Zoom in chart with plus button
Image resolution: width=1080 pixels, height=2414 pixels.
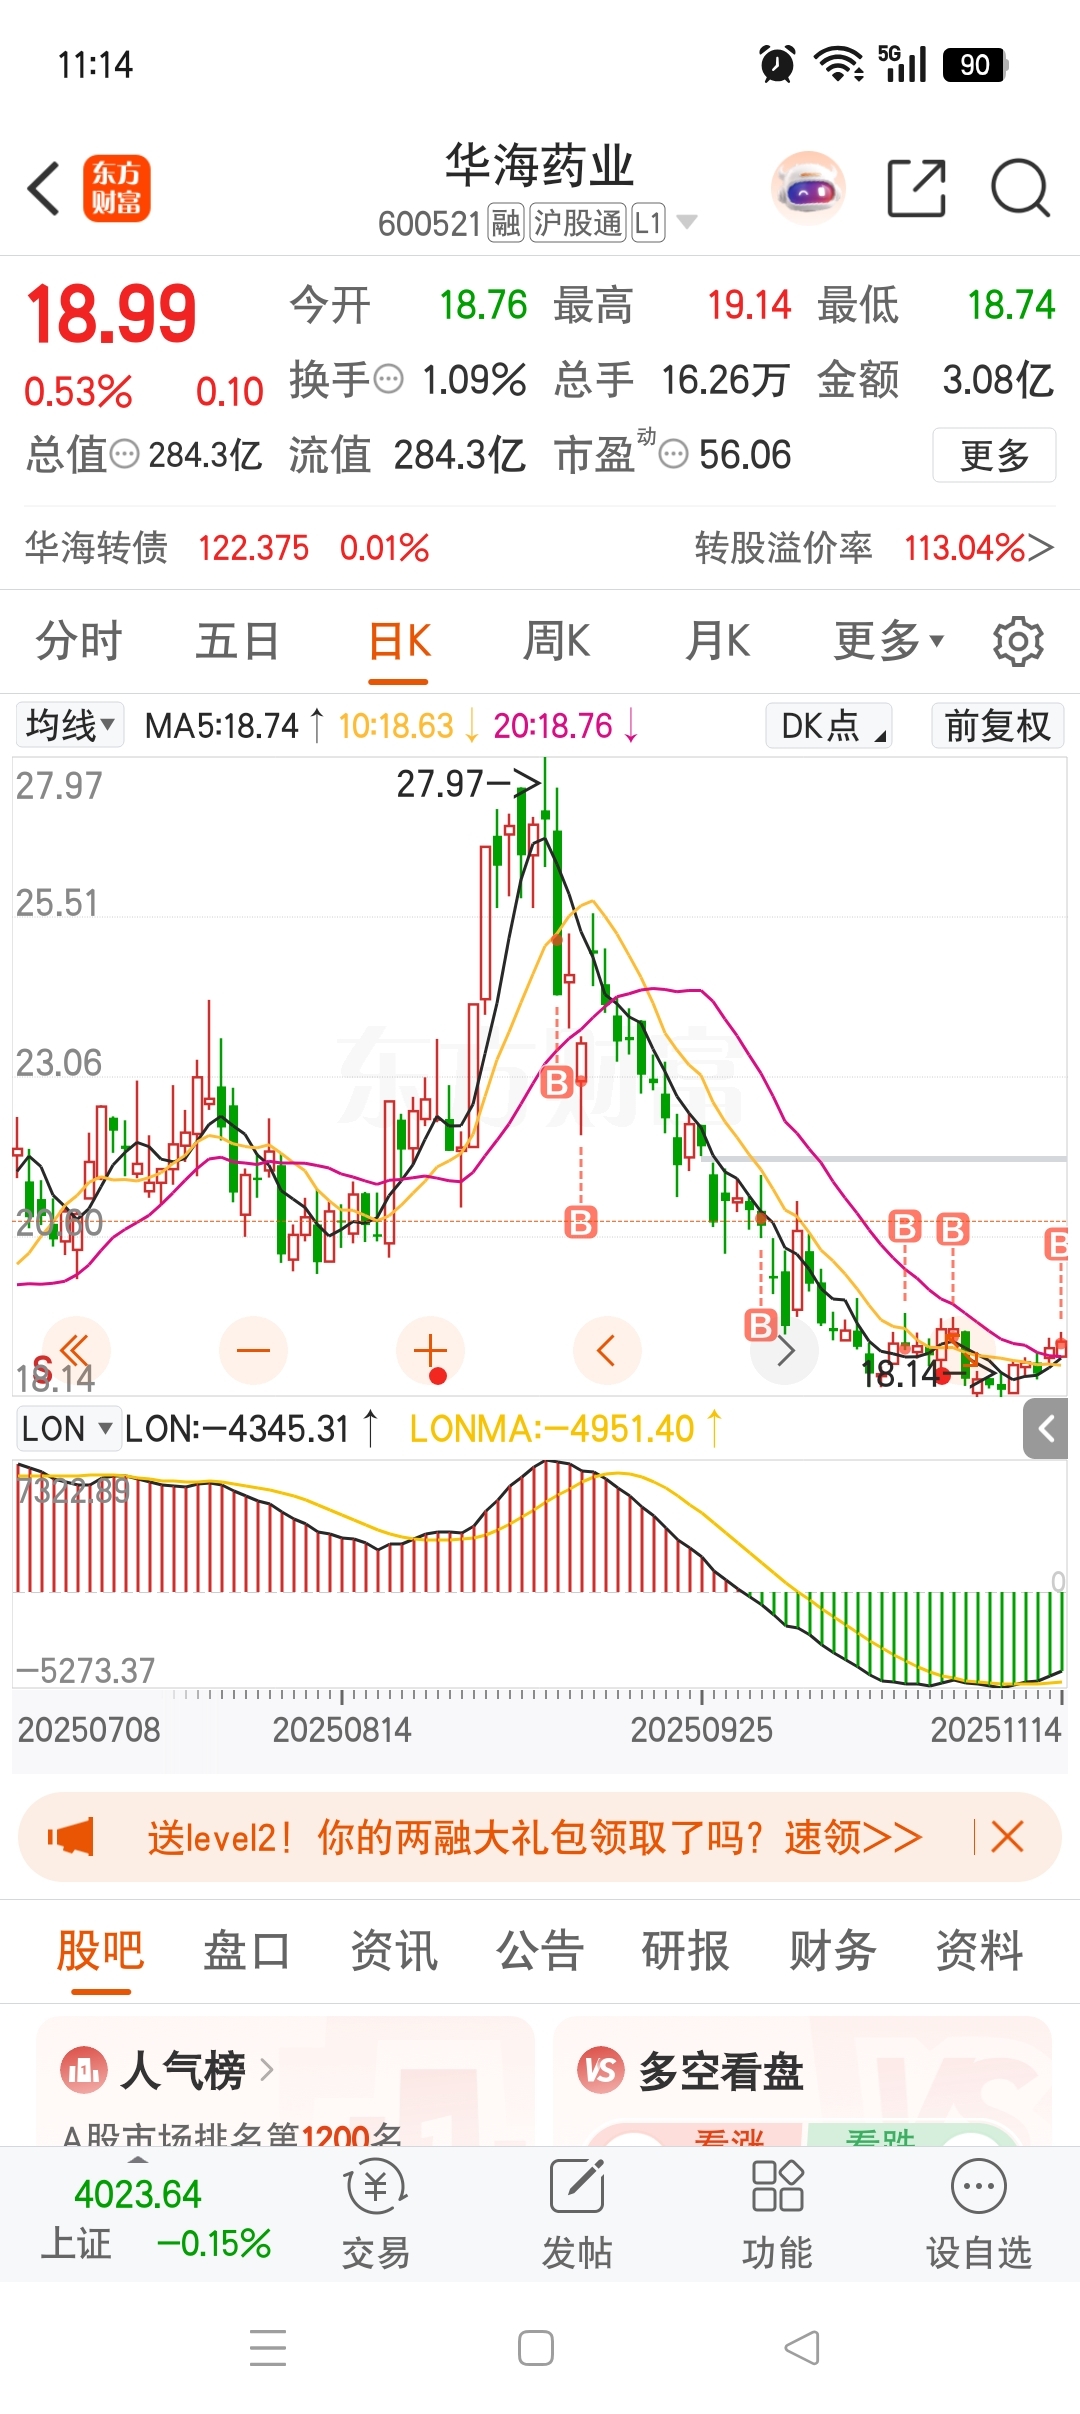click(430, 1351)
